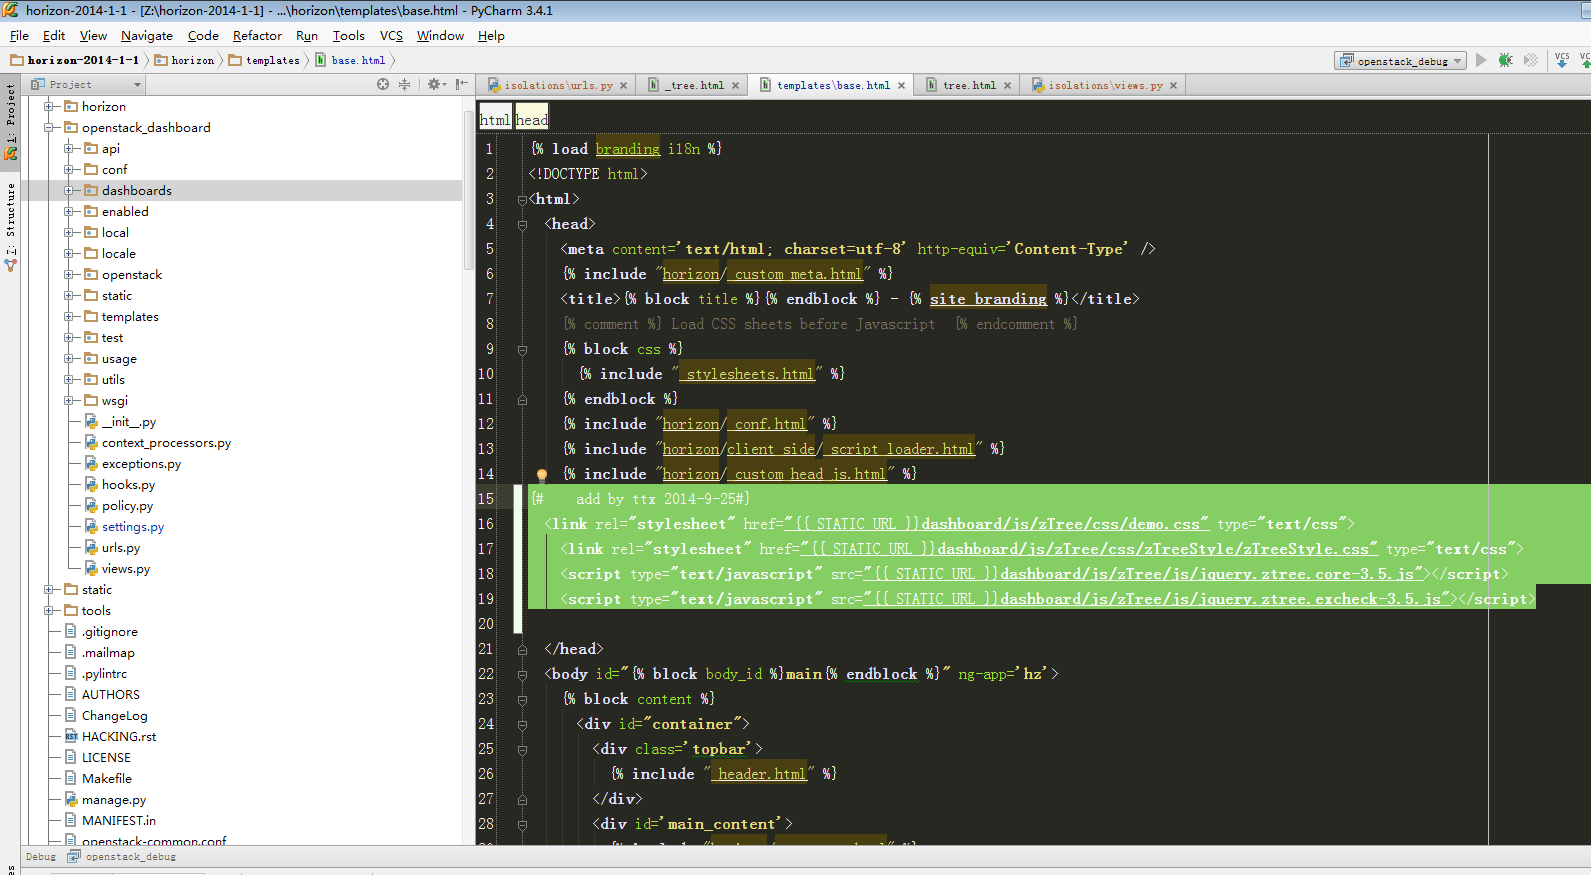Switch to the isolations\urls.py tab
The width and height of the screenshot is (1591, 875).
[558, 86]
